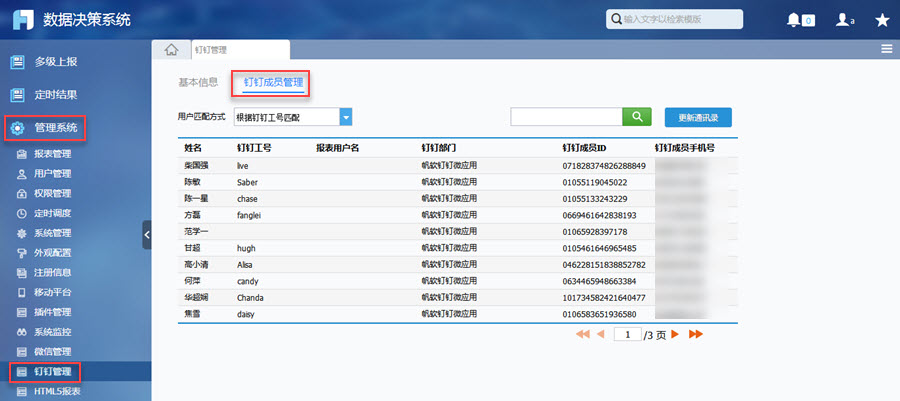Click the member search input box

pyautogui.click(x=567, y=116)
